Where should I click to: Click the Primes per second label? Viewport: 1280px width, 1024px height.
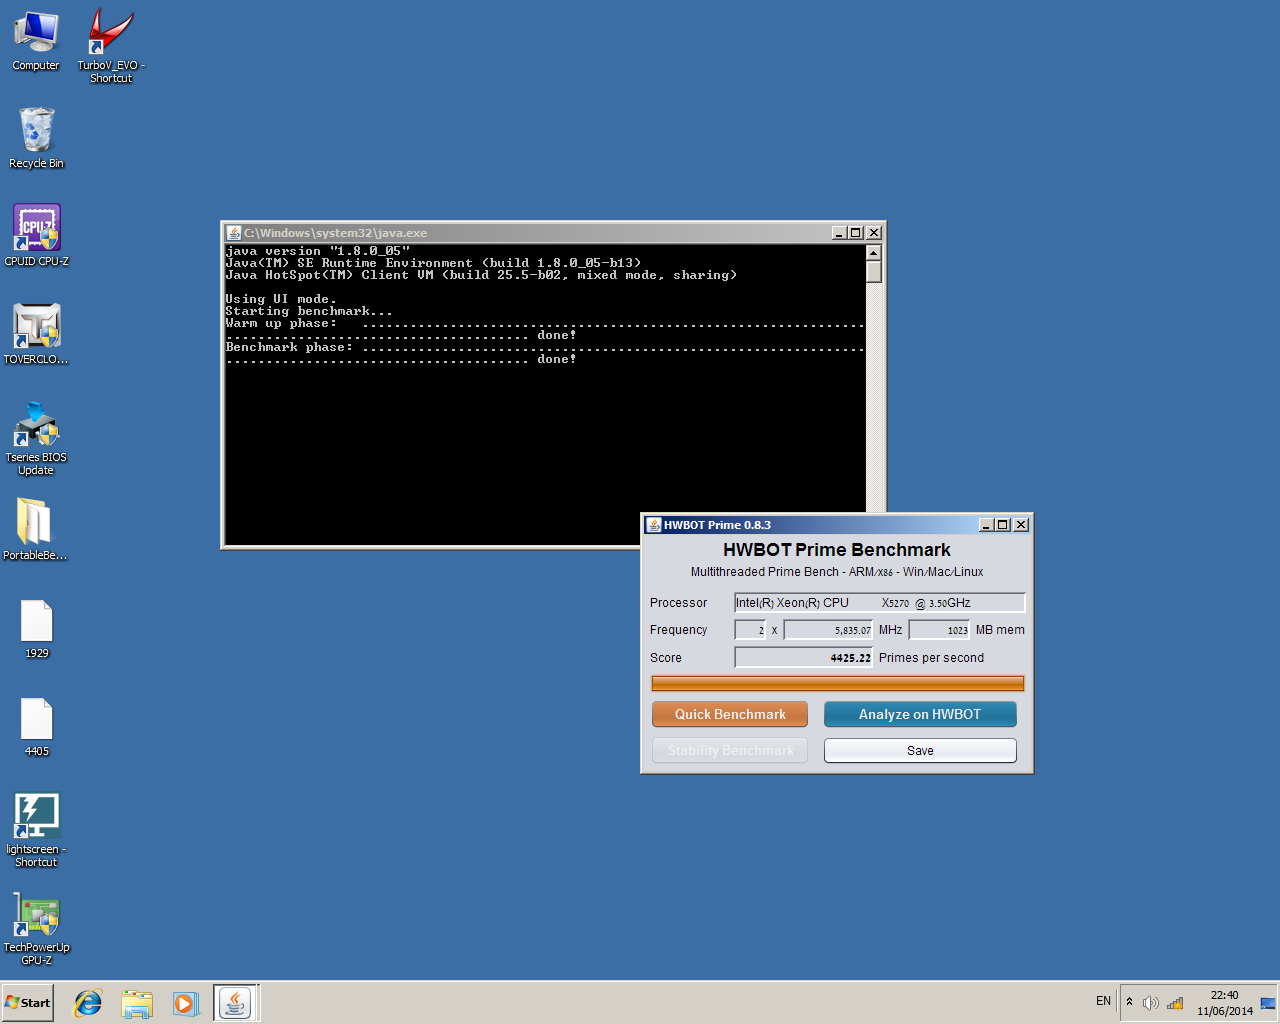coord(931,658)
